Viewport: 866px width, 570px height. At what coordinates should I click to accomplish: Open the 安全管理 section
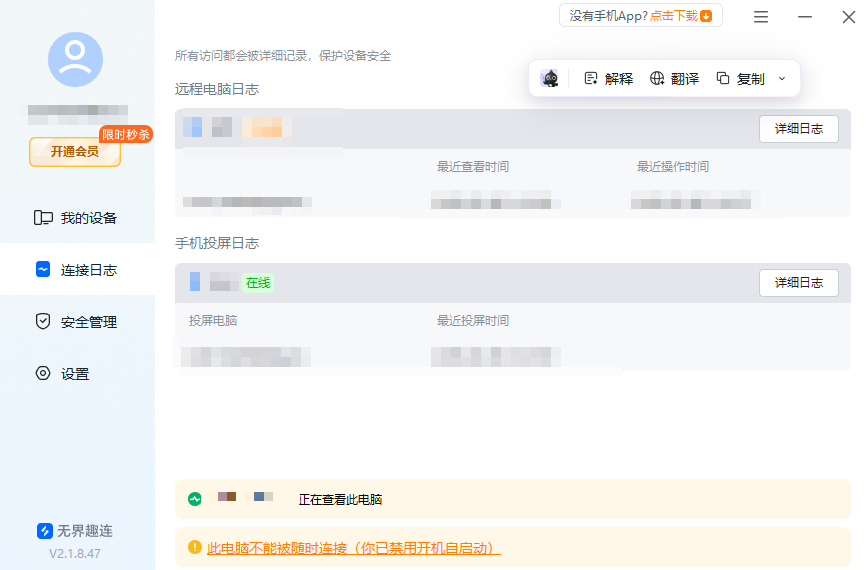click(77, 322)
